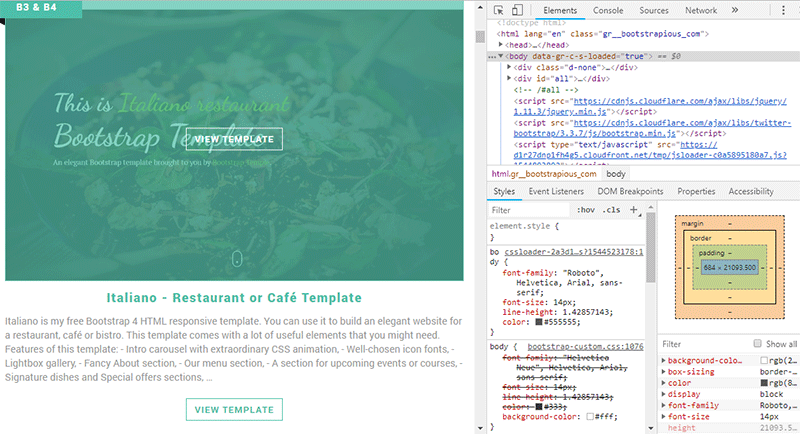Activate the inspect element picker icon
This screenshot has height=434, width=800.
pyautogui.click(x=498, y=10)
